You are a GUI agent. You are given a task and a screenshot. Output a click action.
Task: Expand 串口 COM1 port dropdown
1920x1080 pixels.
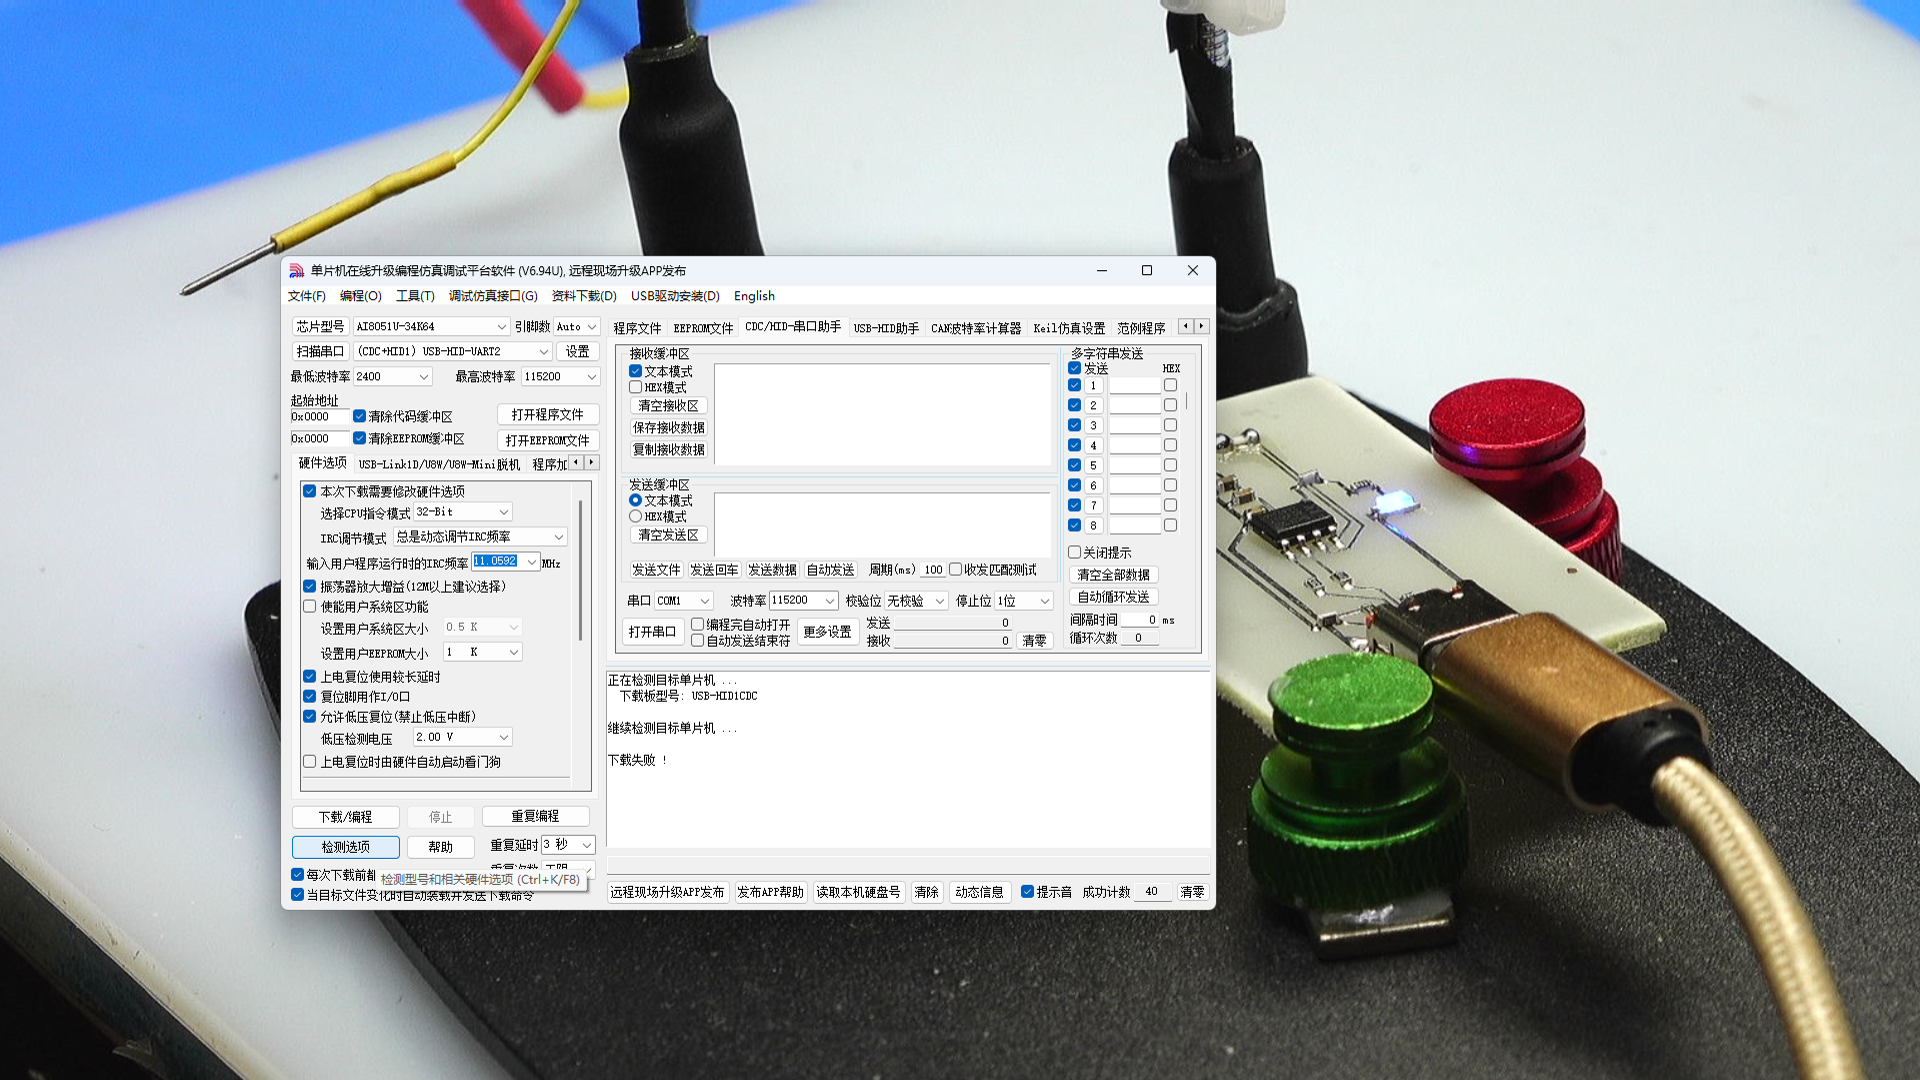pyautogui.click(x=704, y=601)
